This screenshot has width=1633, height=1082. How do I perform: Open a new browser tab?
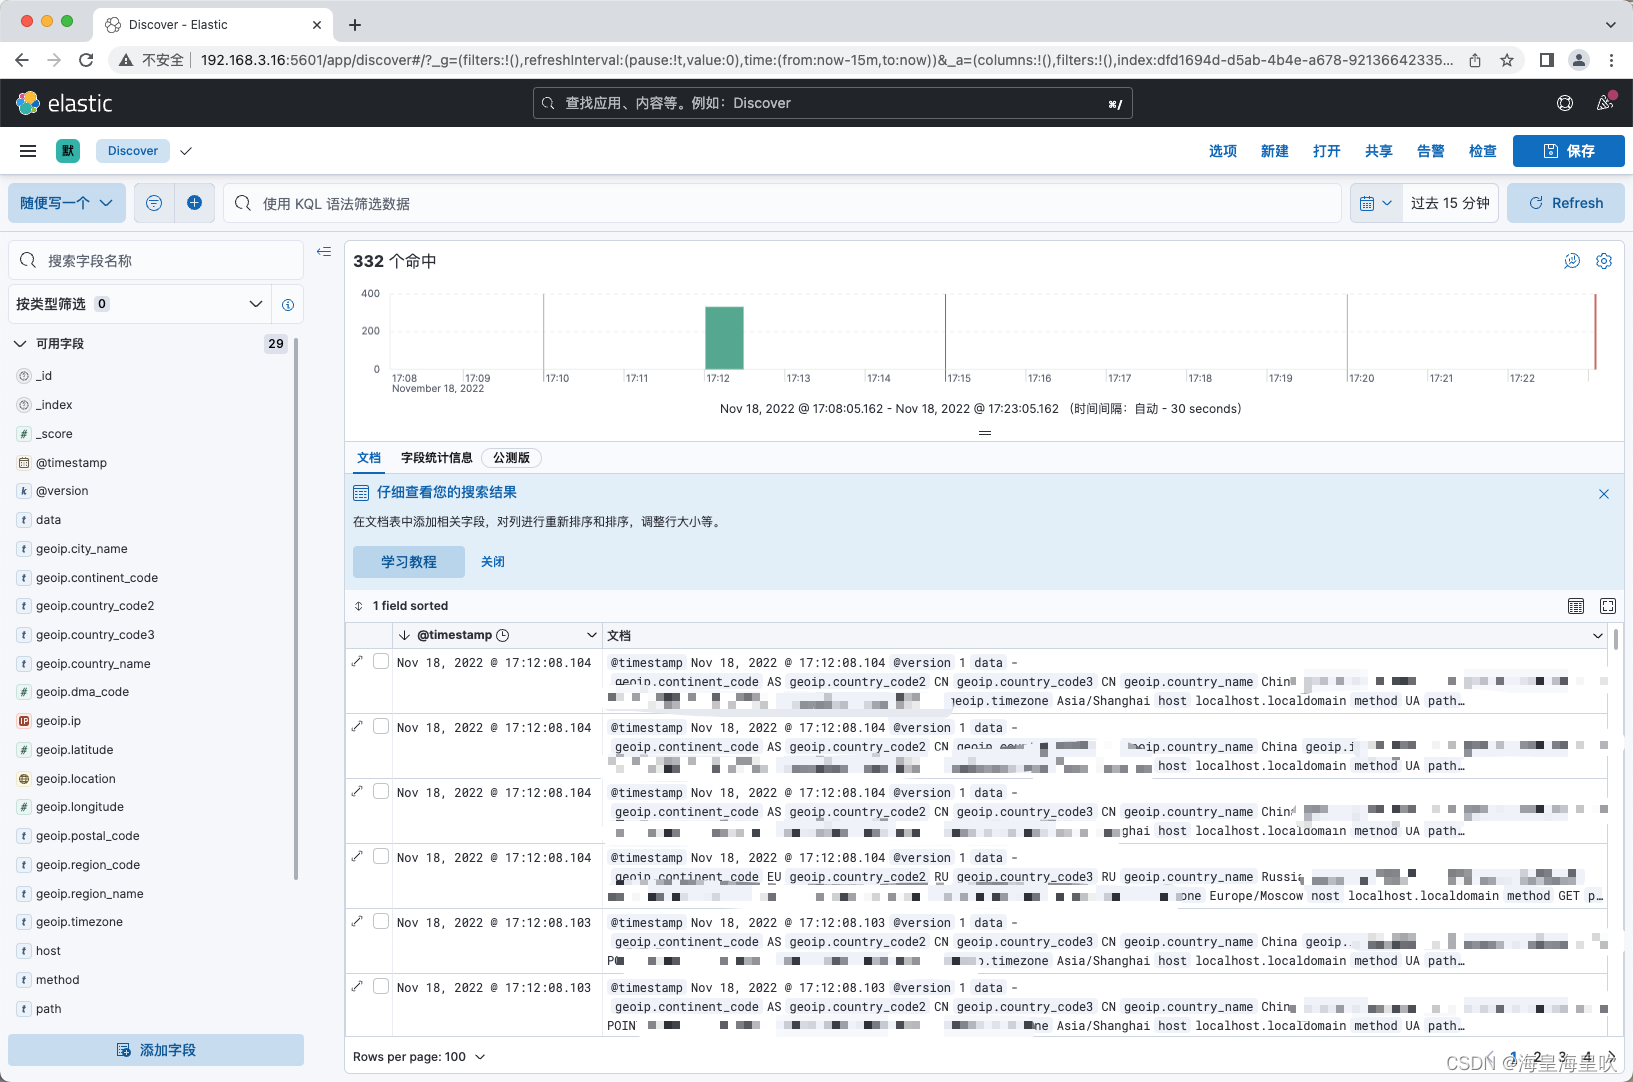pos(355,24)
